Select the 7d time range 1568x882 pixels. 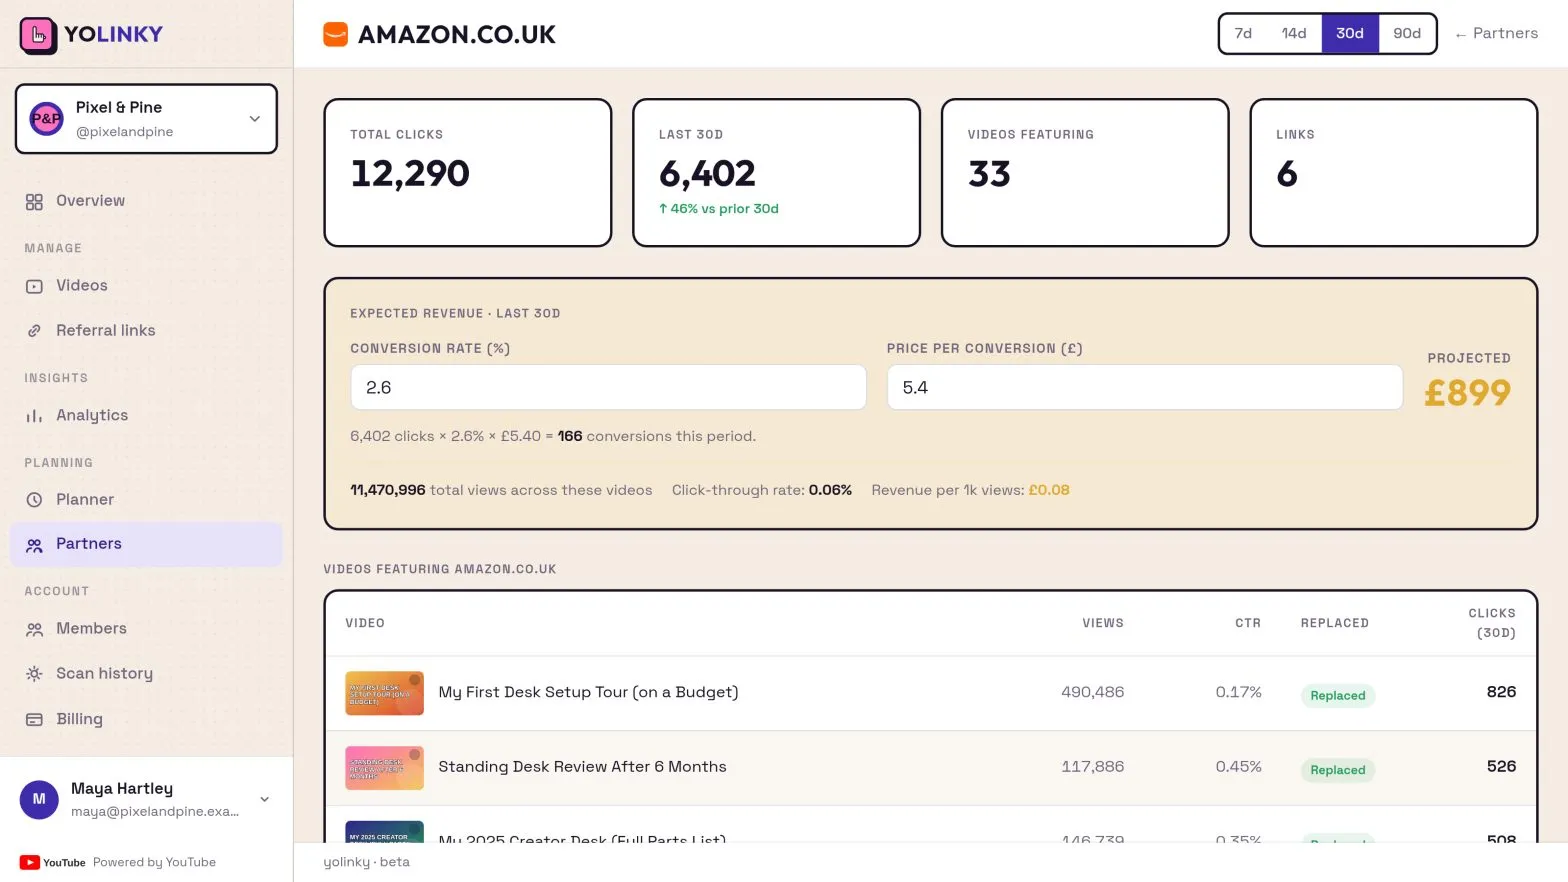tap(1243, 34)
